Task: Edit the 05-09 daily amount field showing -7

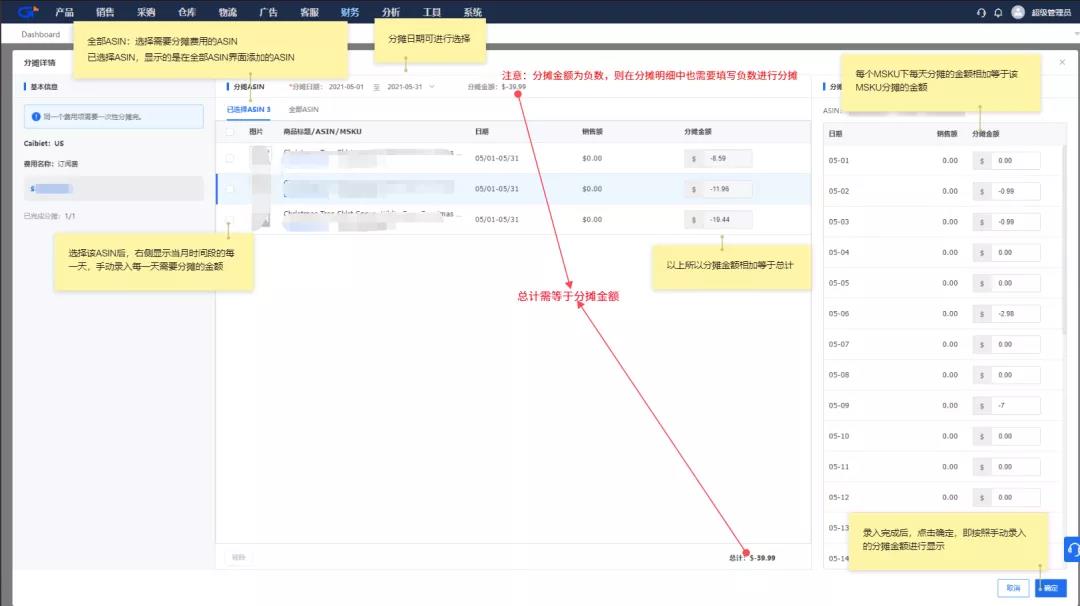Action: pyautogui.click(x=1015, y=406)
